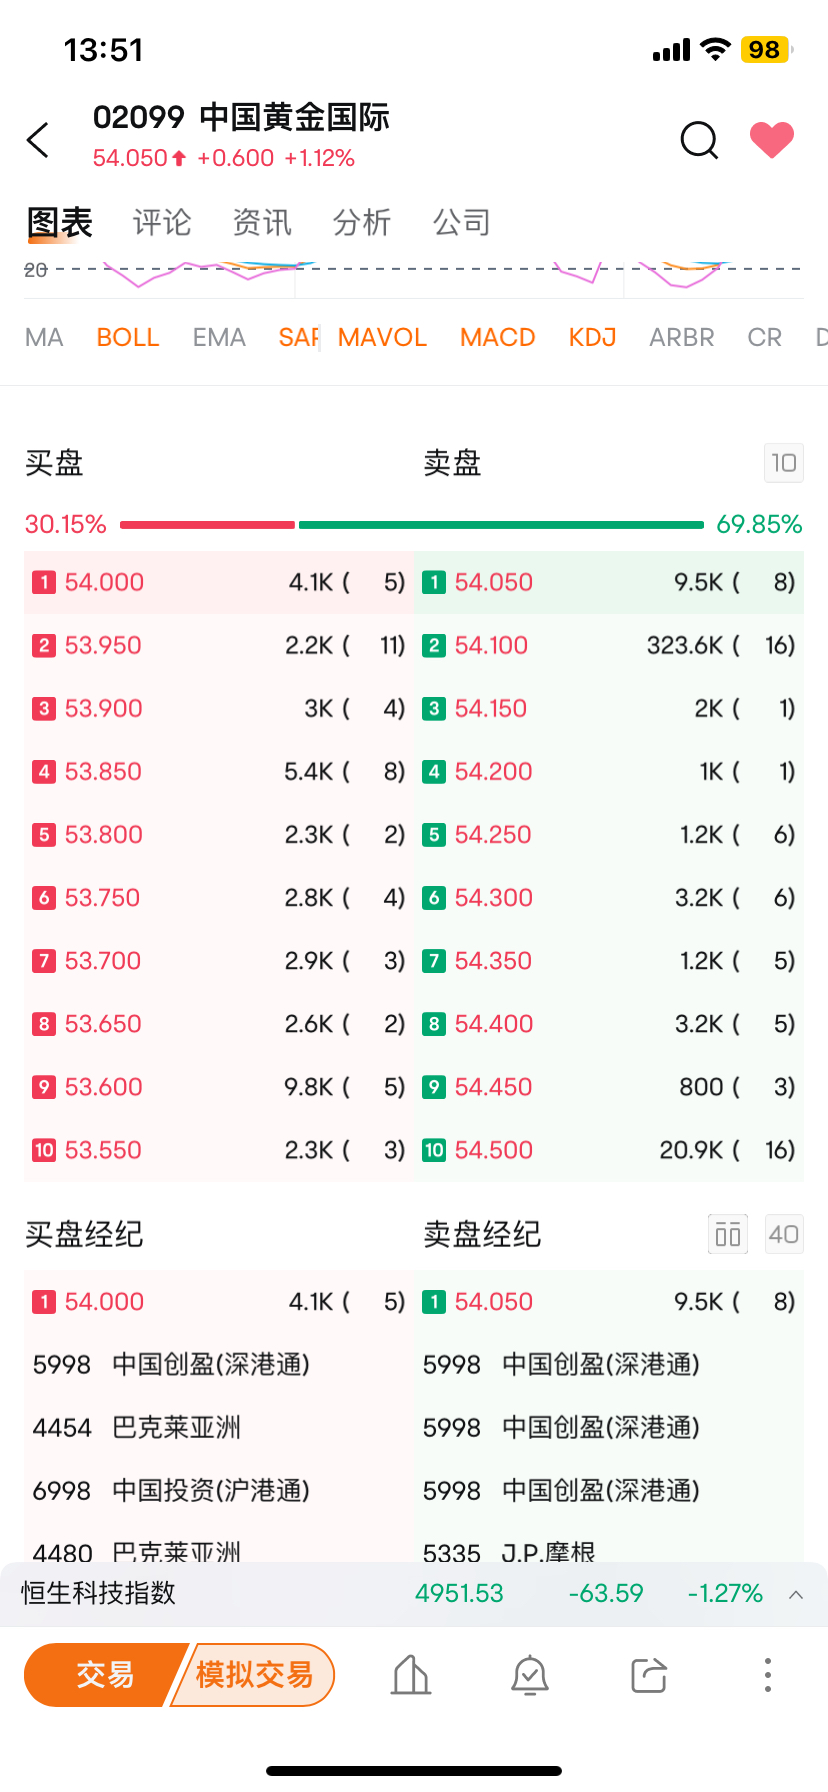Open order book depth selector showing 10

pos(783,463)
